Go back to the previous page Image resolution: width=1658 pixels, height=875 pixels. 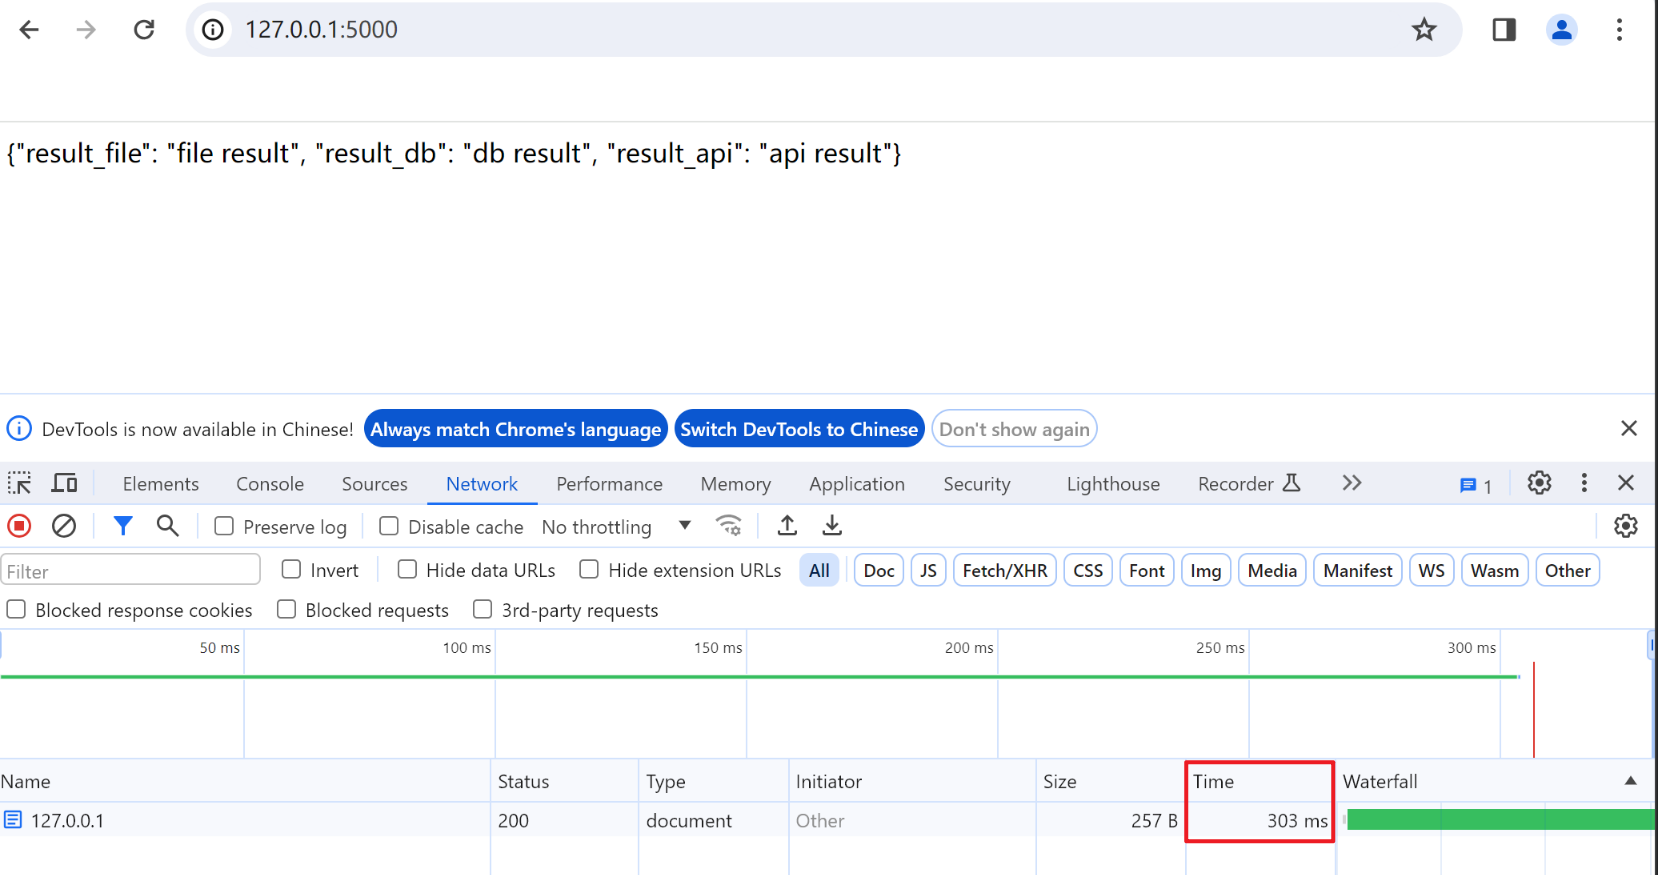[x=29, y=30]
